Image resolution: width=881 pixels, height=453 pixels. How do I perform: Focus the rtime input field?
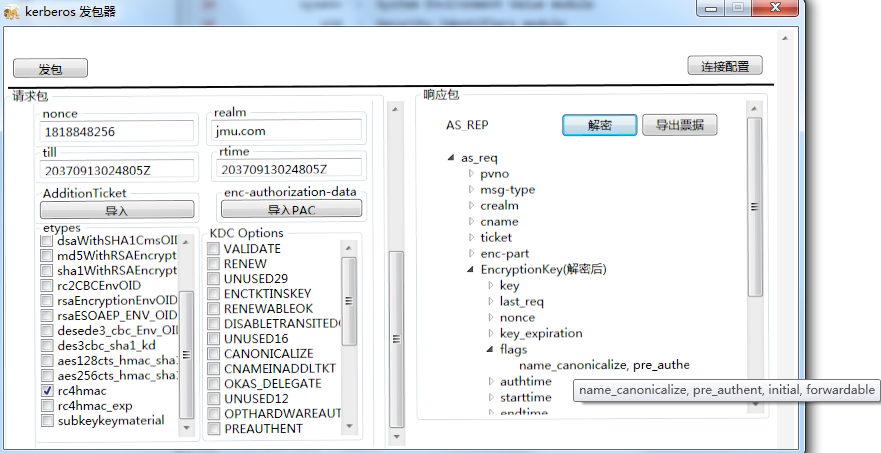coord(289,169)
